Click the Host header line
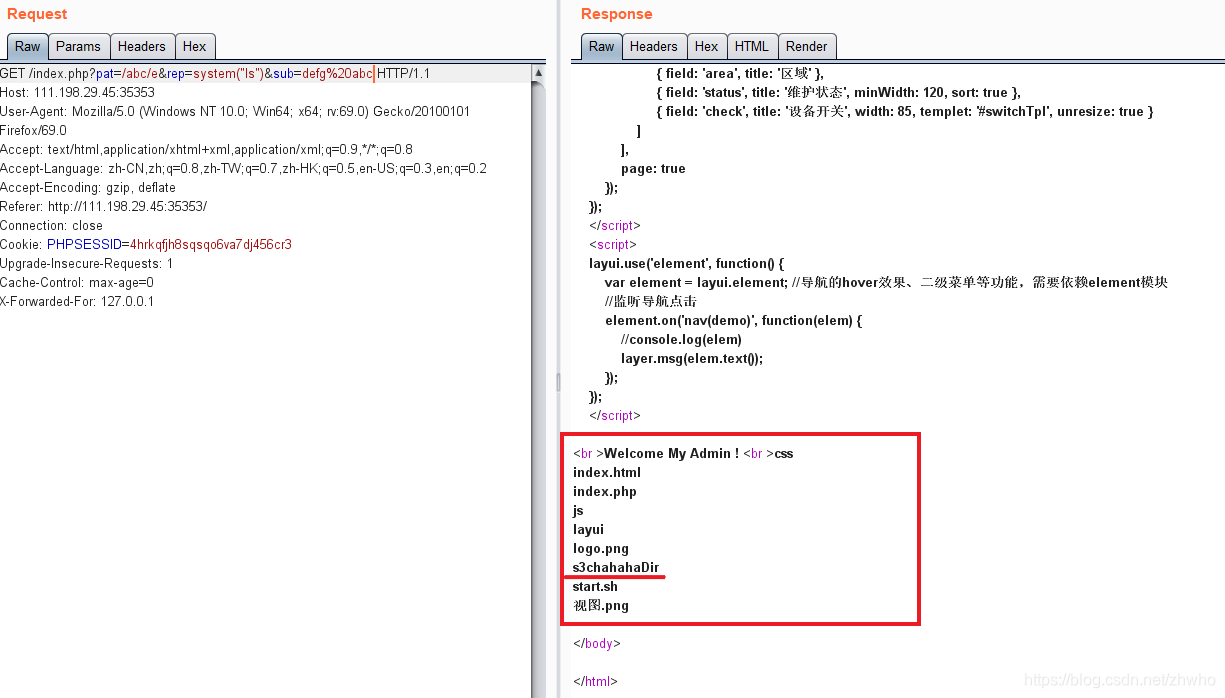 (77, 93)
